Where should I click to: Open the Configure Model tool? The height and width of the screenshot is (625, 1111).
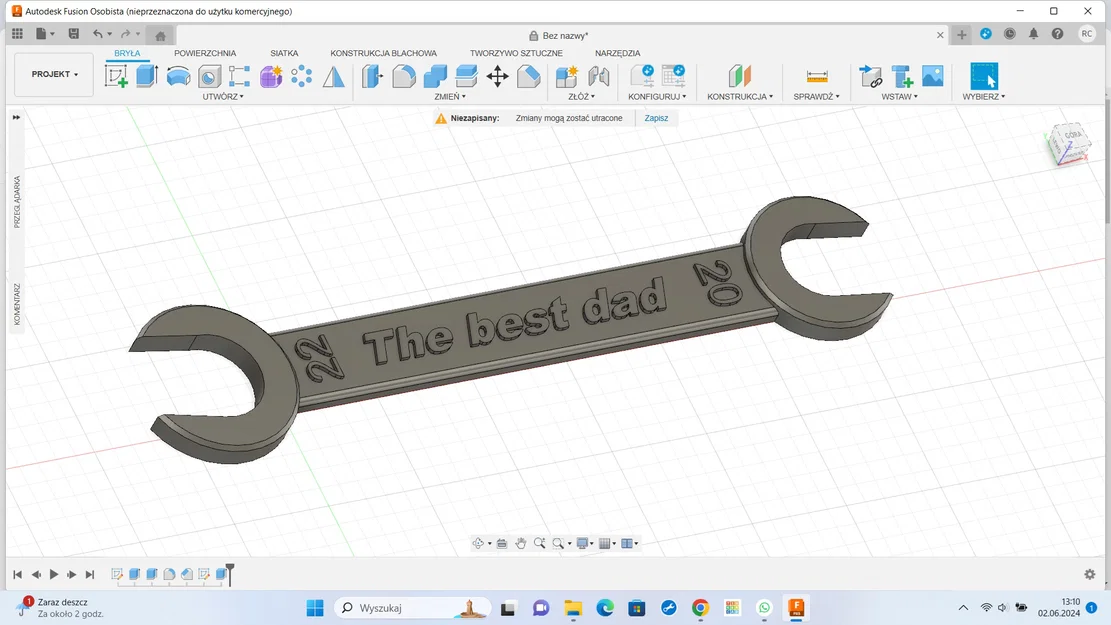point(643,76)
